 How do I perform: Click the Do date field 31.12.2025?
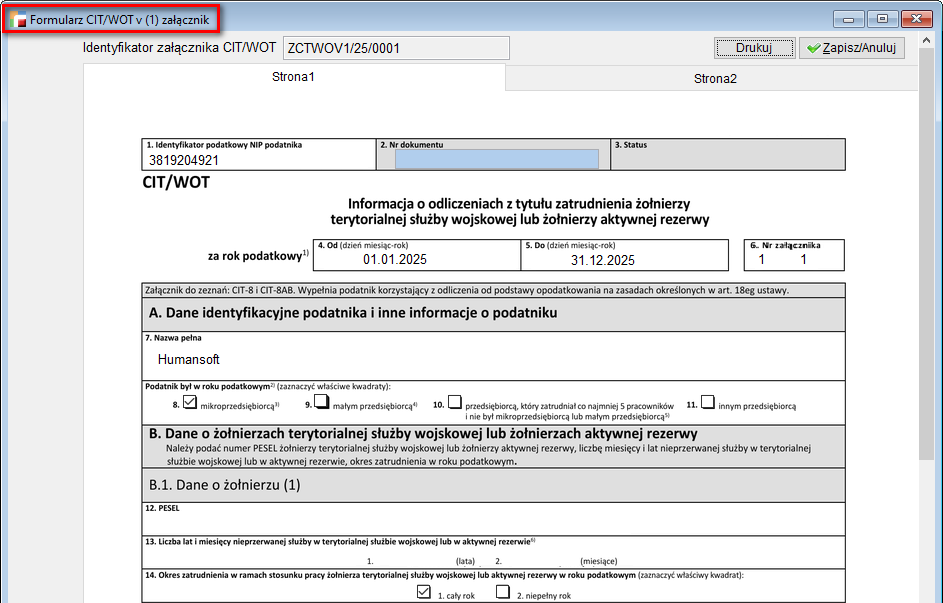(602, 260)
